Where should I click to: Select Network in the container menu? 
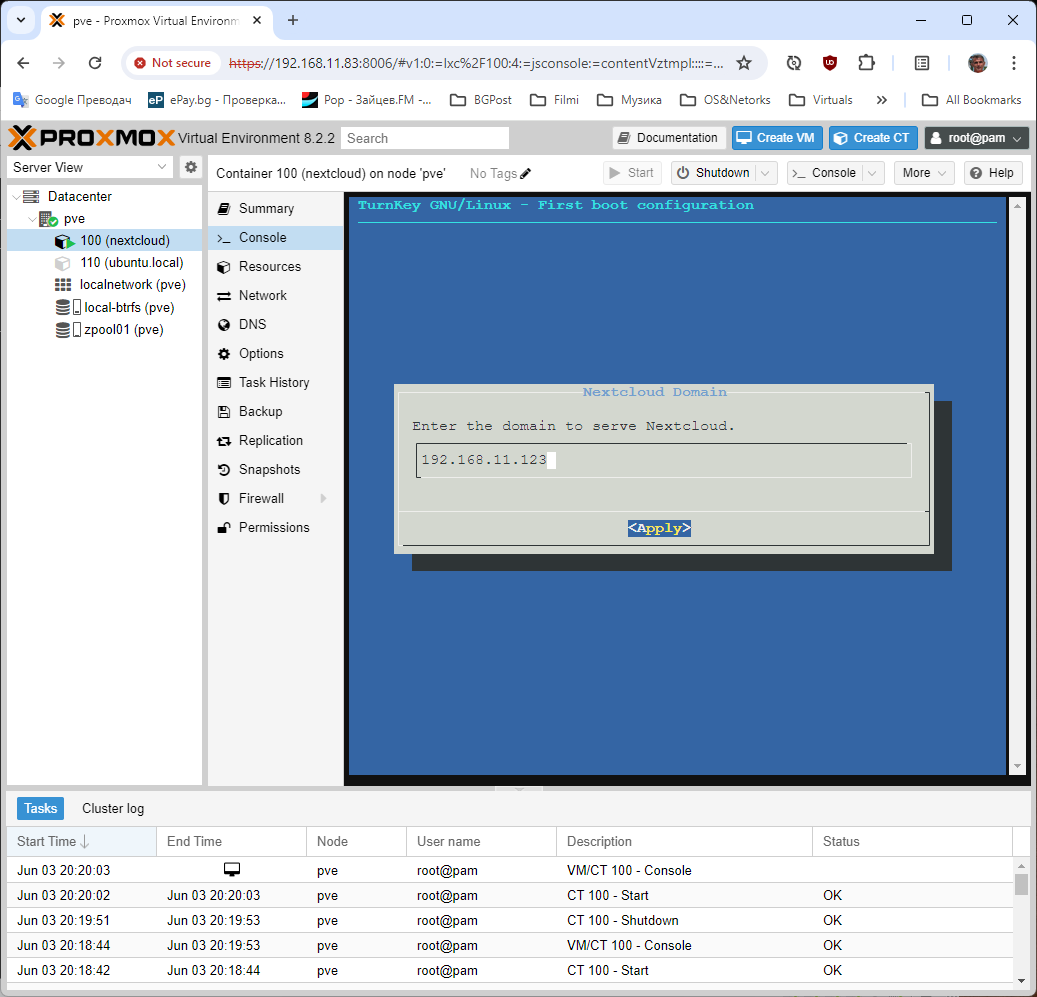[x=276, y=296]
